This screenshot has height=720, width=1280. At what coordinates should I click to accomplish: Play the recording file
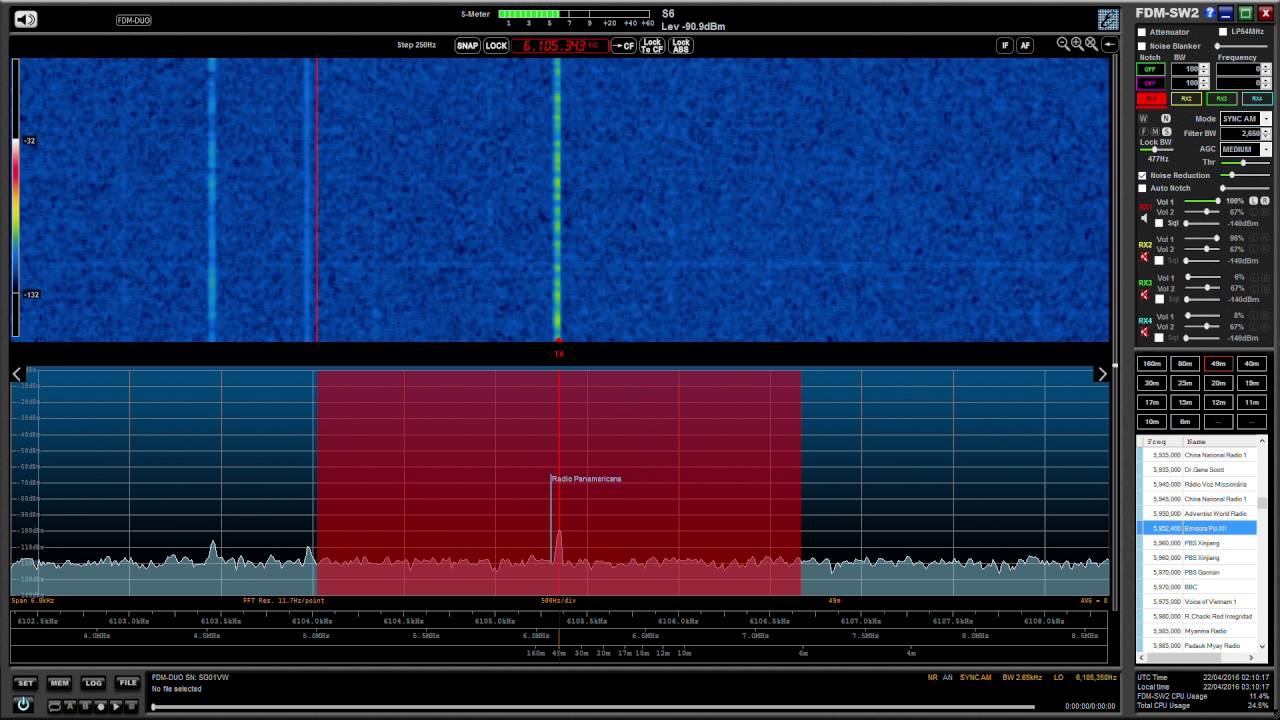click(116, 706)
